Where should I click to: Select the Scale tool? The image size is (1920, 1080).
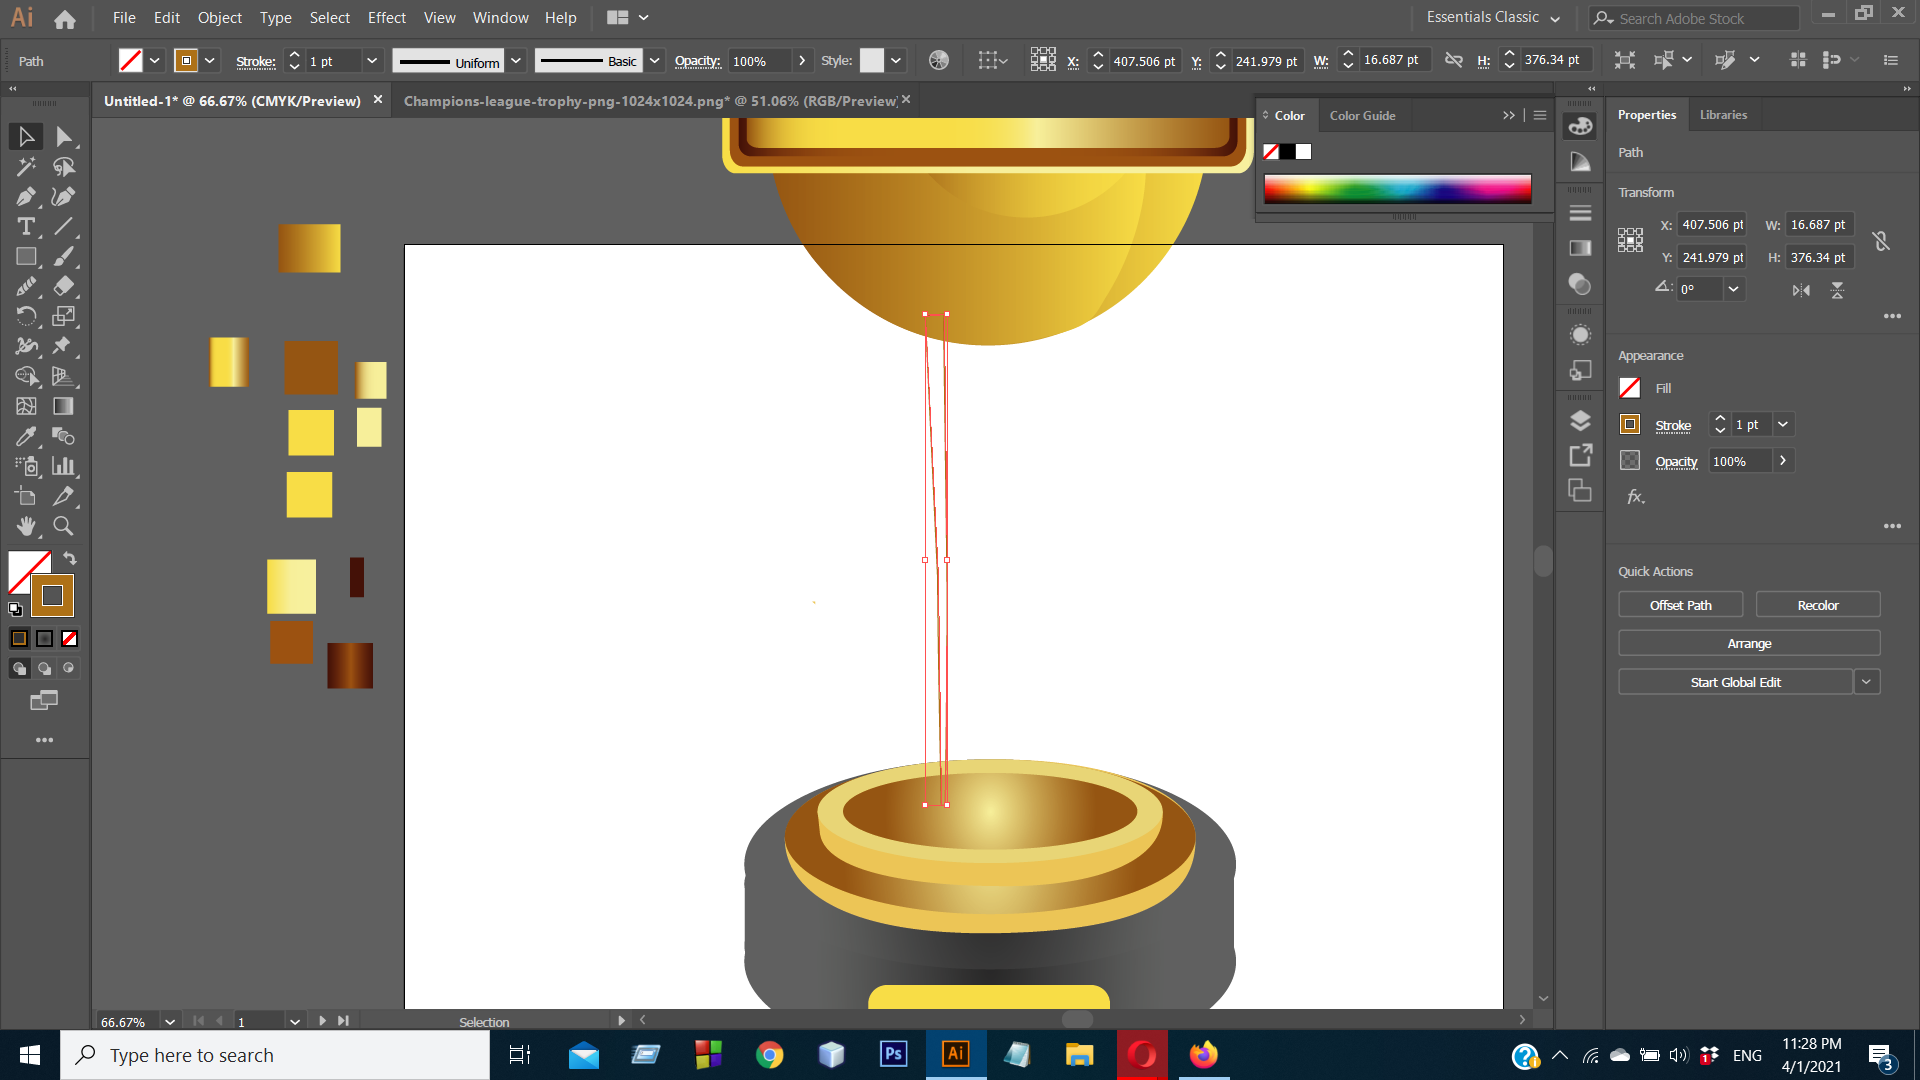[x=64, y=317]
